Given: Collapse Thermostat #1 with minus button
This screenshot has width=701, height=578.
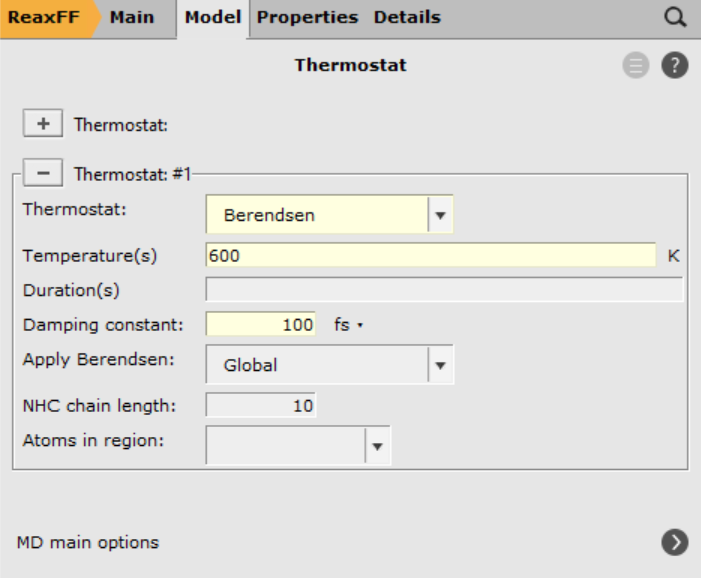Looking at the screenshot, I should pos(43,174).
